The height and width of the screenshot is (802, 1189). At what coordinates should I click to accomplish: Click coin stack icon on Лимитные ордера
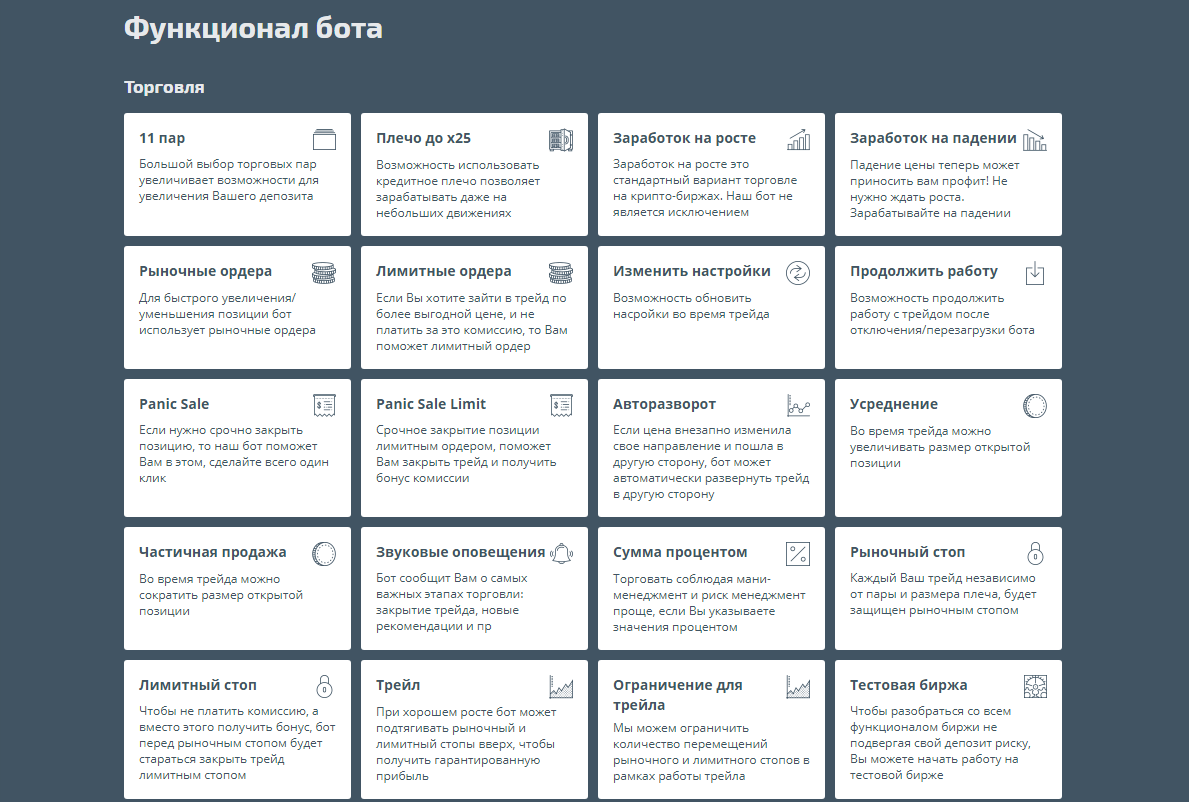[x=560, y=272]
